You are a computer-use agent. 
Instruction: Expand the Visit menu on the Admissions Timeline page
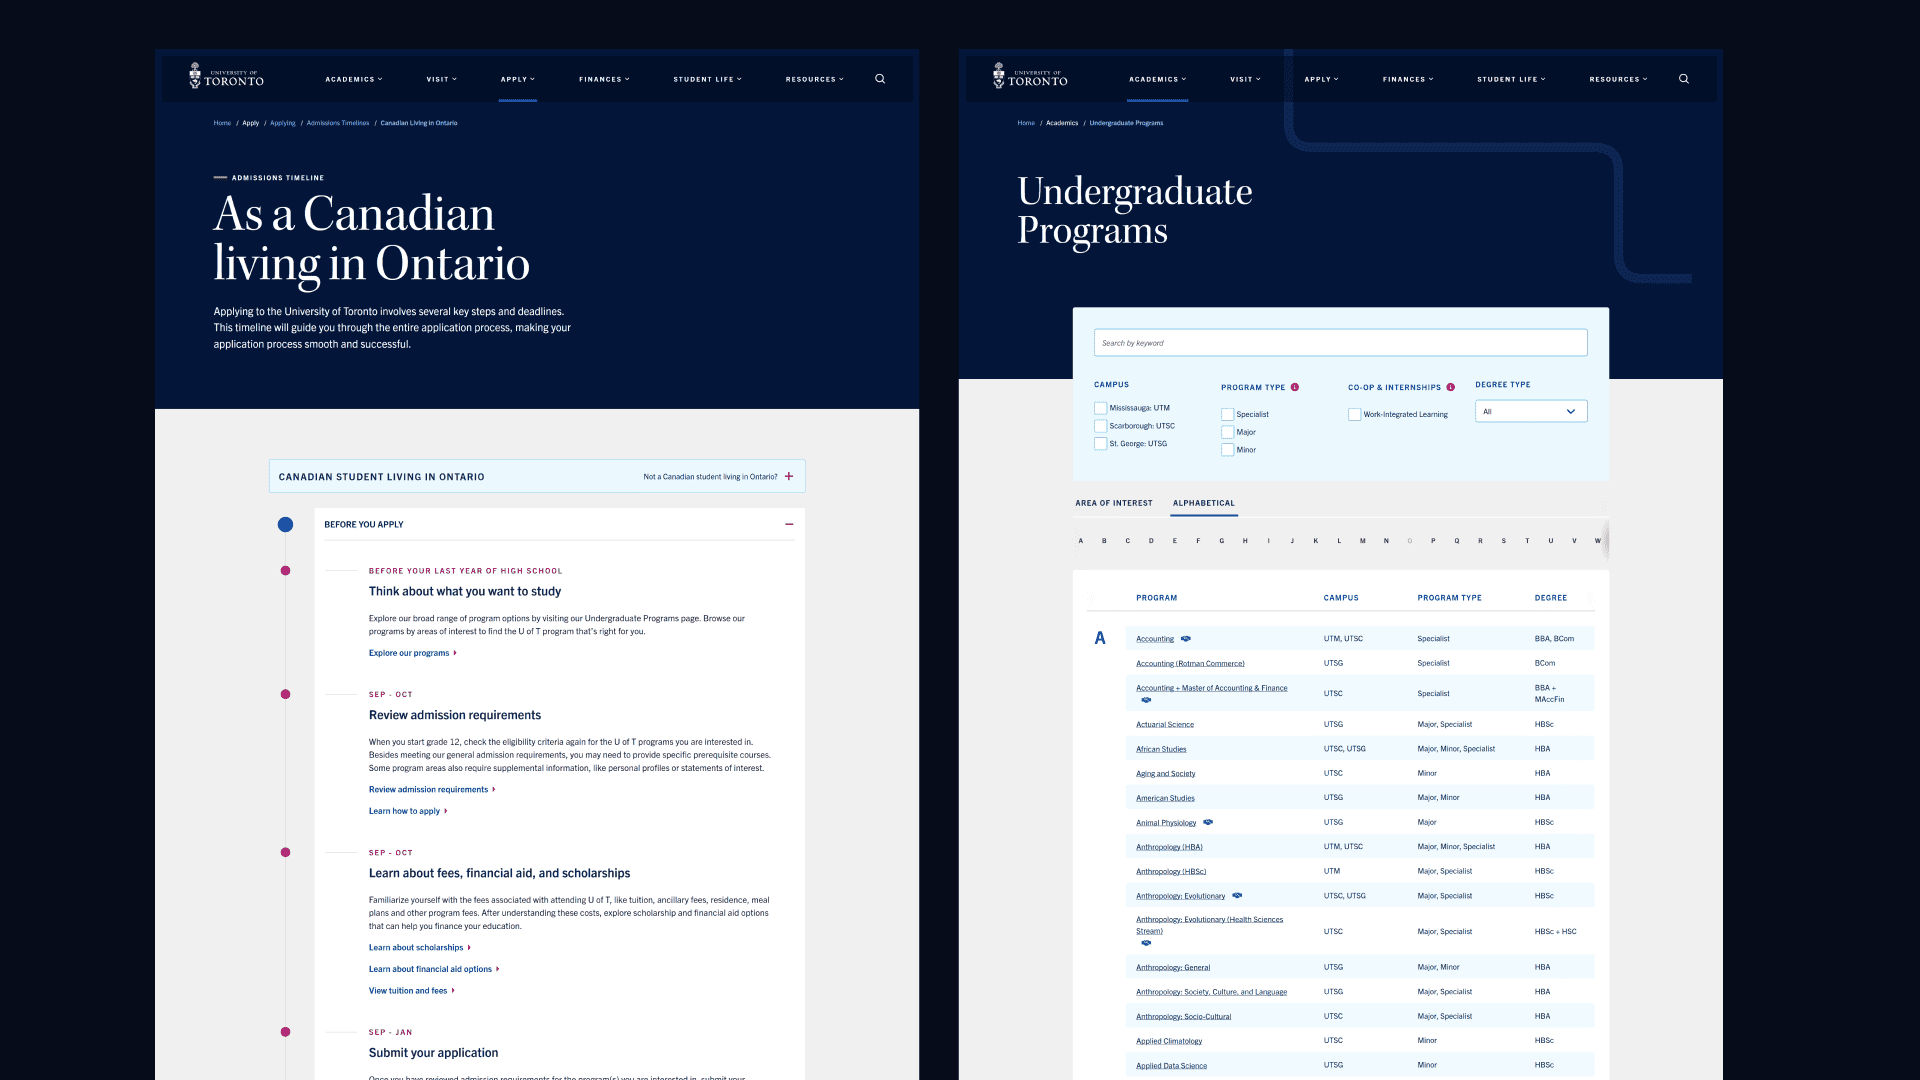tap(442, 79)
